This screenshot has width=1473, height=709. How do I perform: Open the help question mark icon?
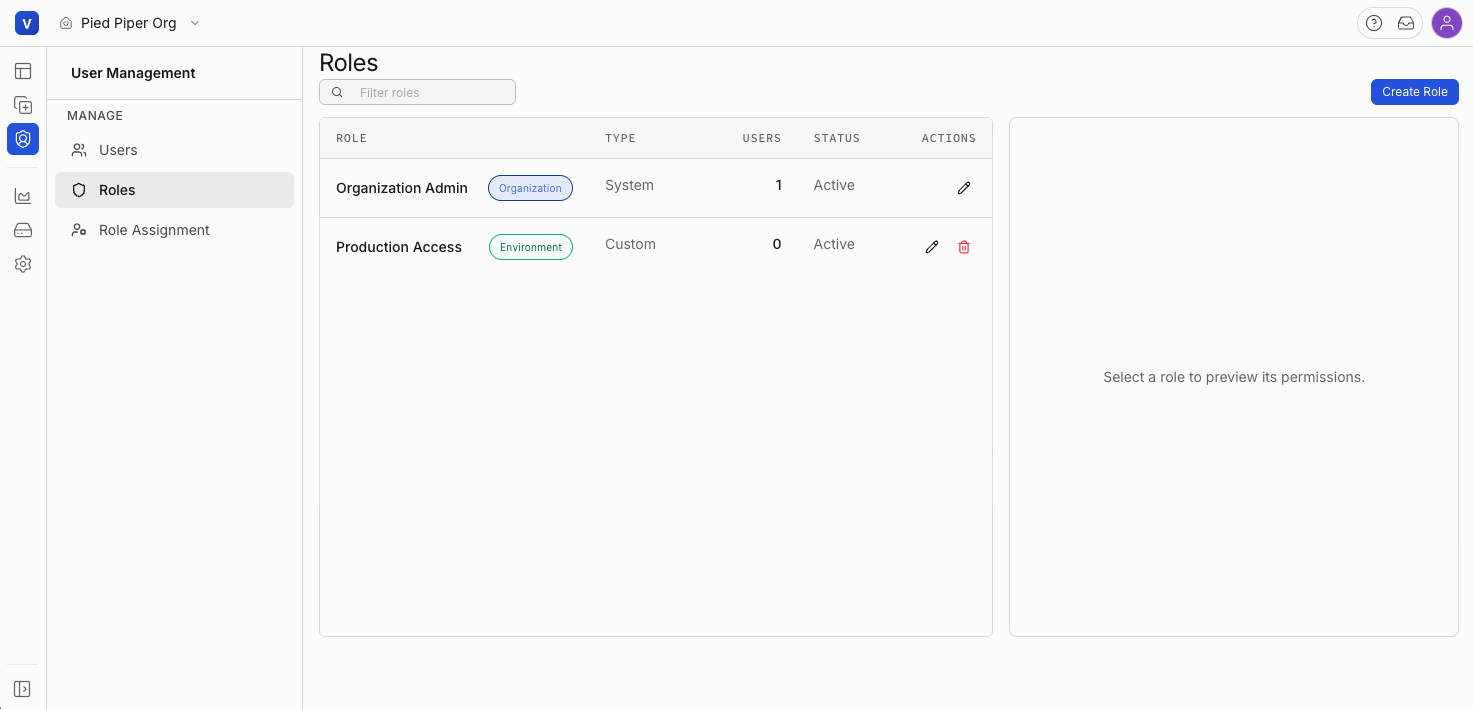tap(1373, 22)
